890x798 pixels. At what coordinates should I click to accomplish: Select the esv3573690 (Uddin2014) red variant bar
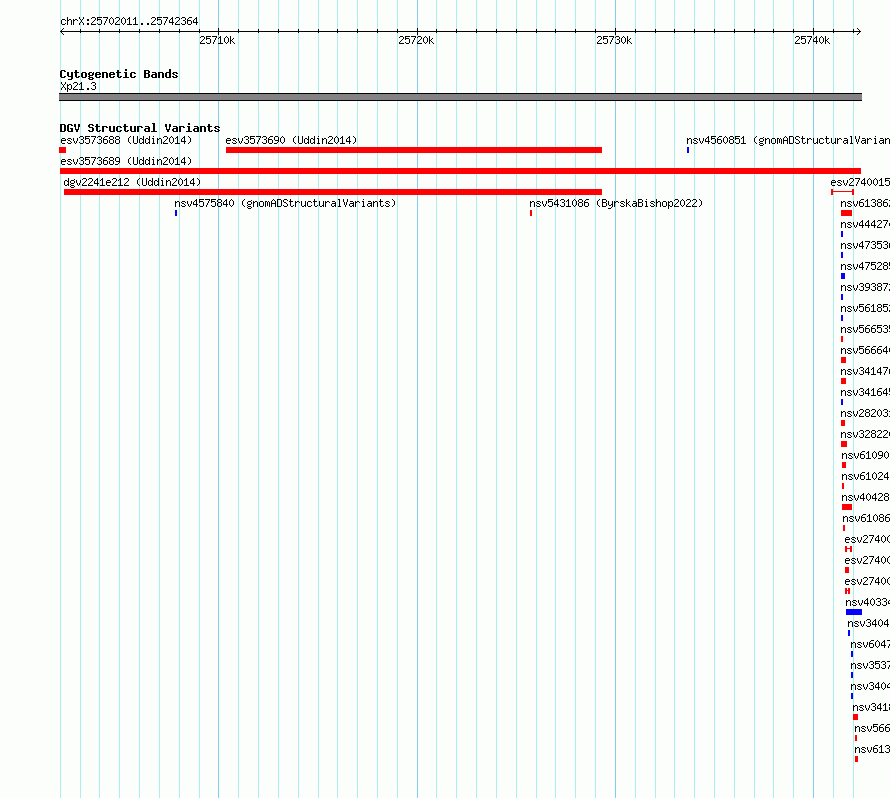pyautogui.click(x=414, y=150)
